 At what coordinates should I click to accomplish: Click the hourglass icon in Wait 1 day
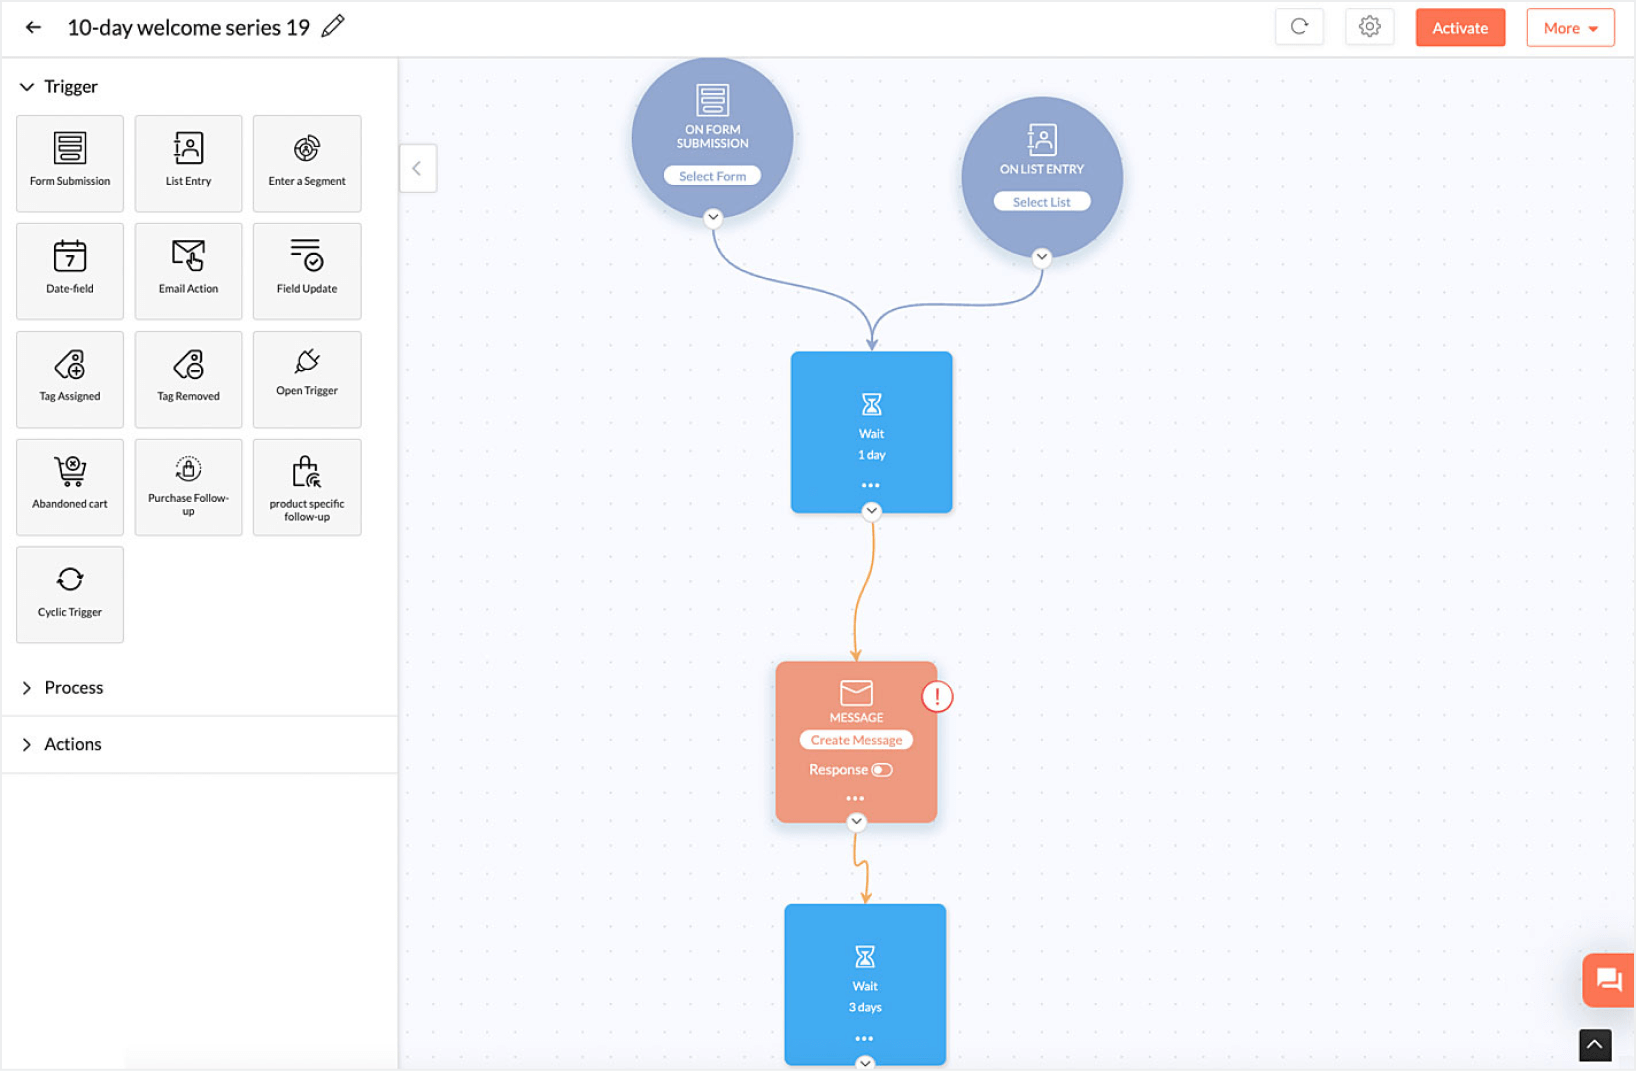[x=872, y=404]
